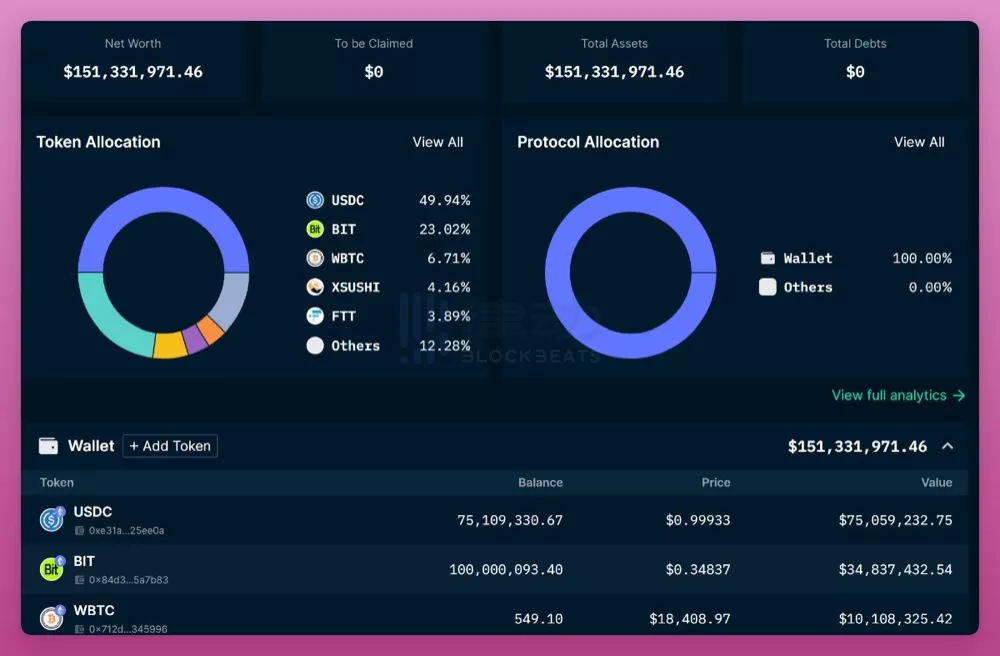Click the arrow after View full analytics
Screen dimensions: 1000x656
(959, 396)
